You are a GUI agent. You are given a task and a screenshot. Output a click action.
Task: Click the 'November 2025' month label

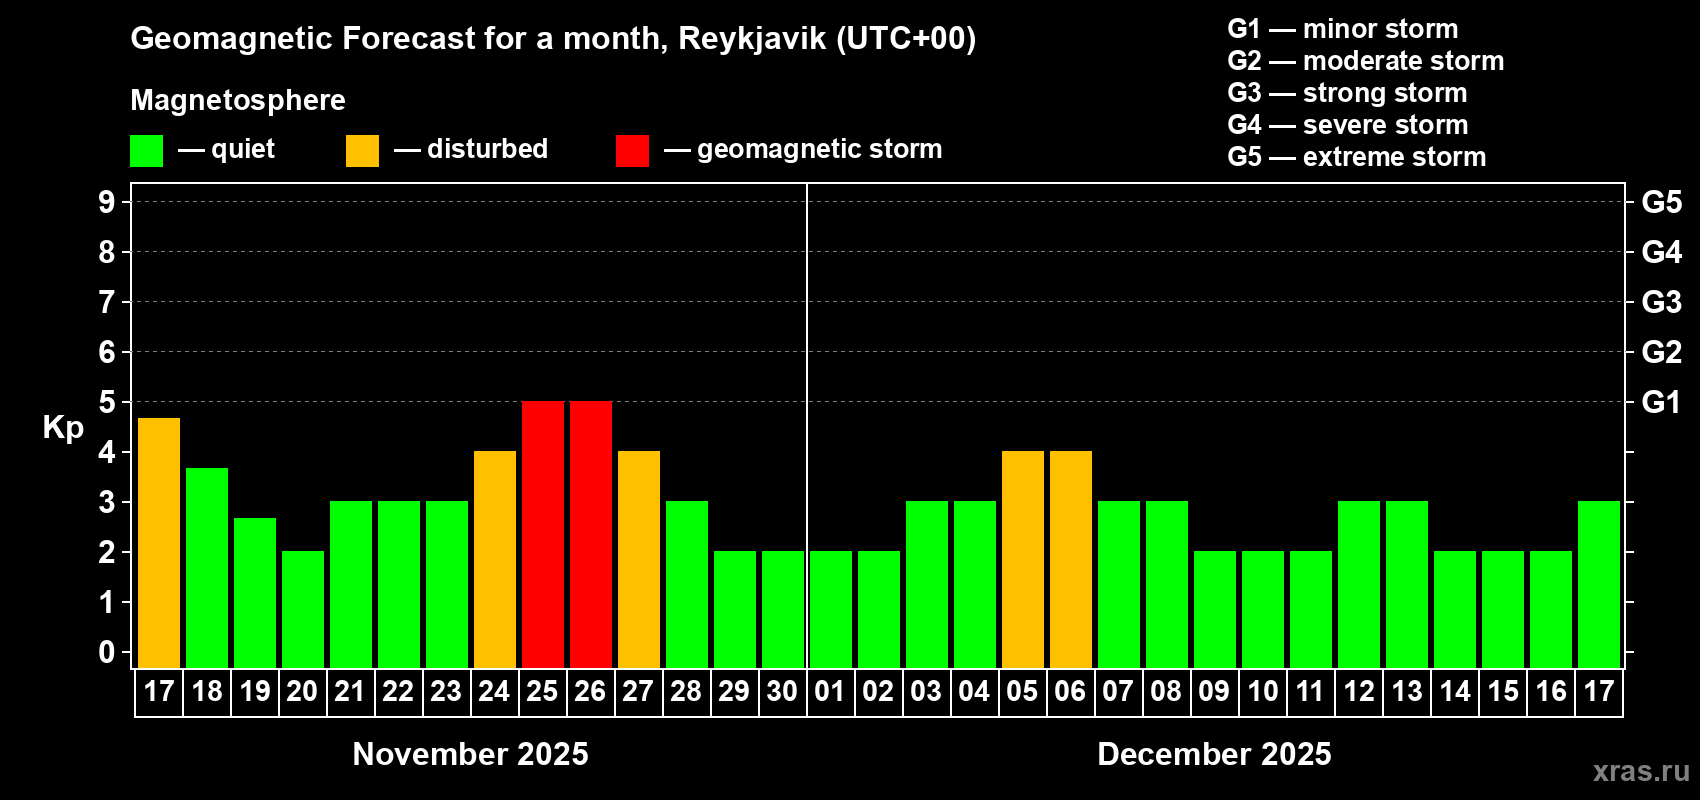click(x=471, y=754)
